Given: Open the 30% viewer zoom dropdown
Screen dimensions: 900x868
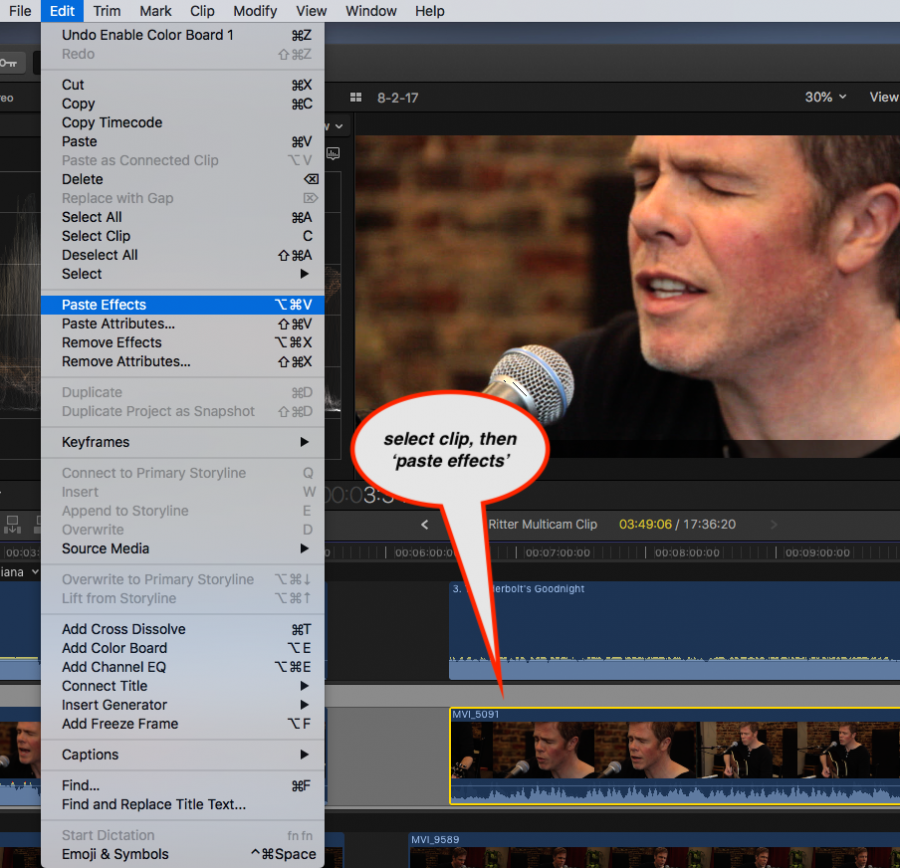Looking at the screenshot, I should 825,97.
